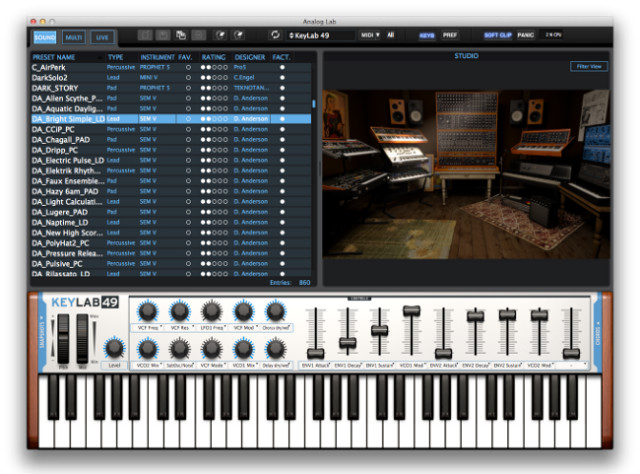Click the VCO1 Mod fader handle
Viewport: 640px width, 474px height.
point(411,311)
